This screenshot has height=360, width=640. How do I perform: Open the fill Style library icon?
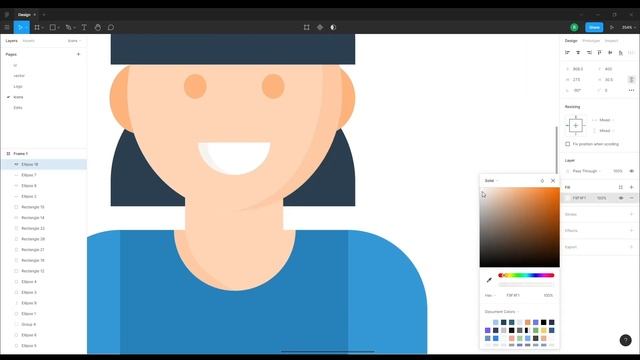620,187
